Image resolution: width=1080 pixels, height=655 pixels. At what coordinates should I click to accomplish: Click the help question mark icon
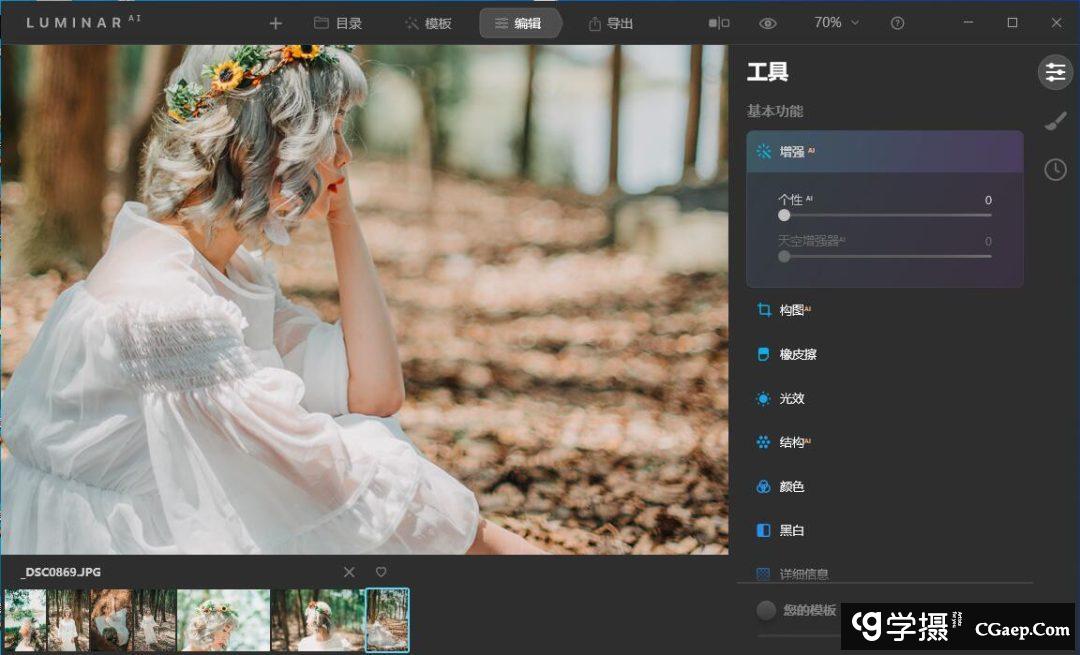point(897,23)
